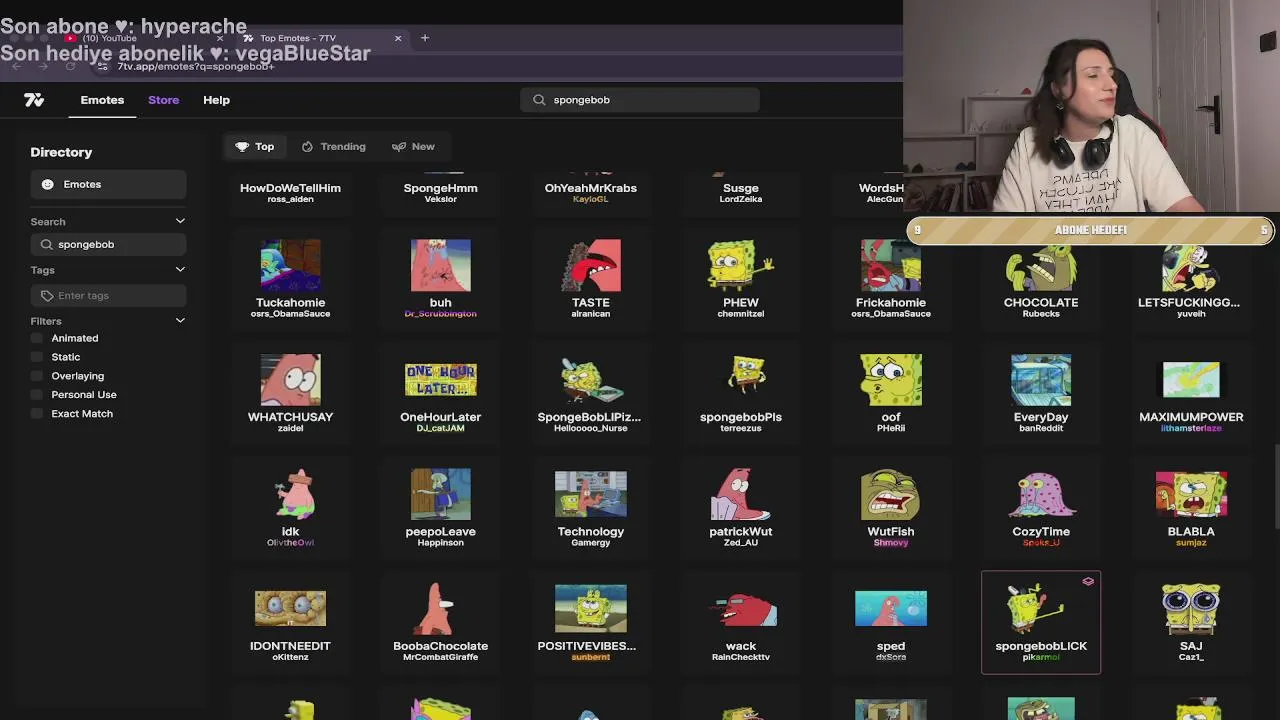
Task: Open the CozyTime emote
Action: point(1040,507)
